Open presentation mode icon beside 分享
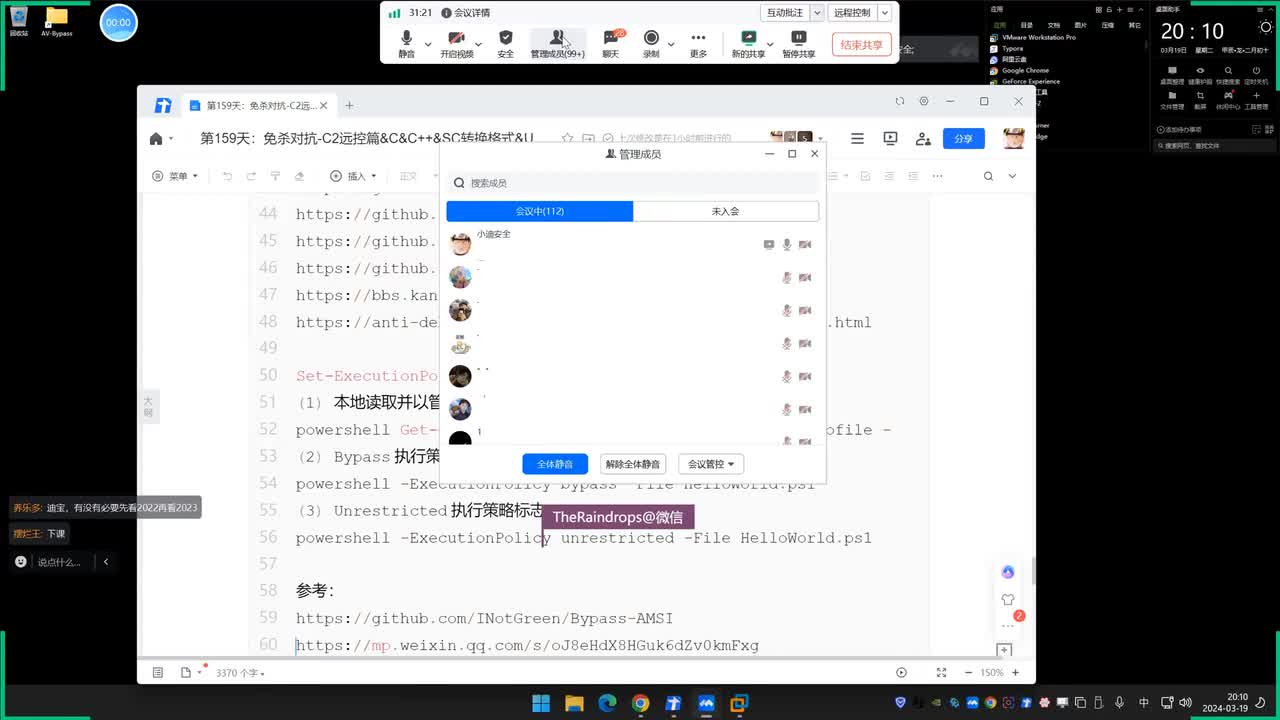Screen dimensions: 1280x720 [890, 139]
